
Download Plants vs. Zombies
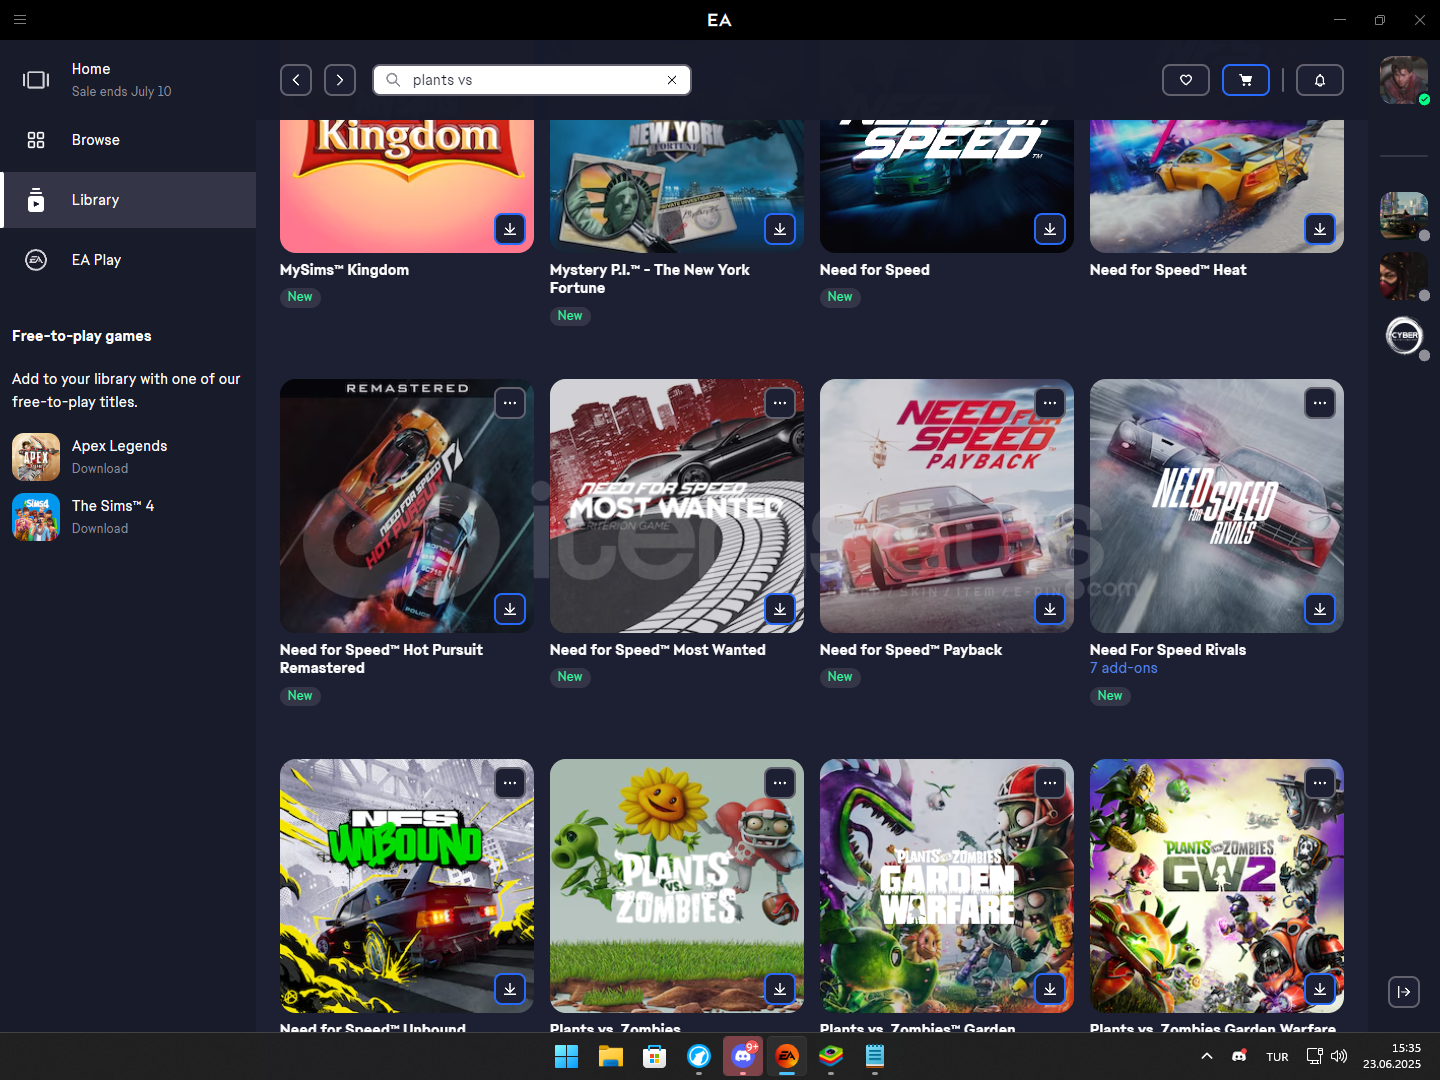click(x=780, y=989)
